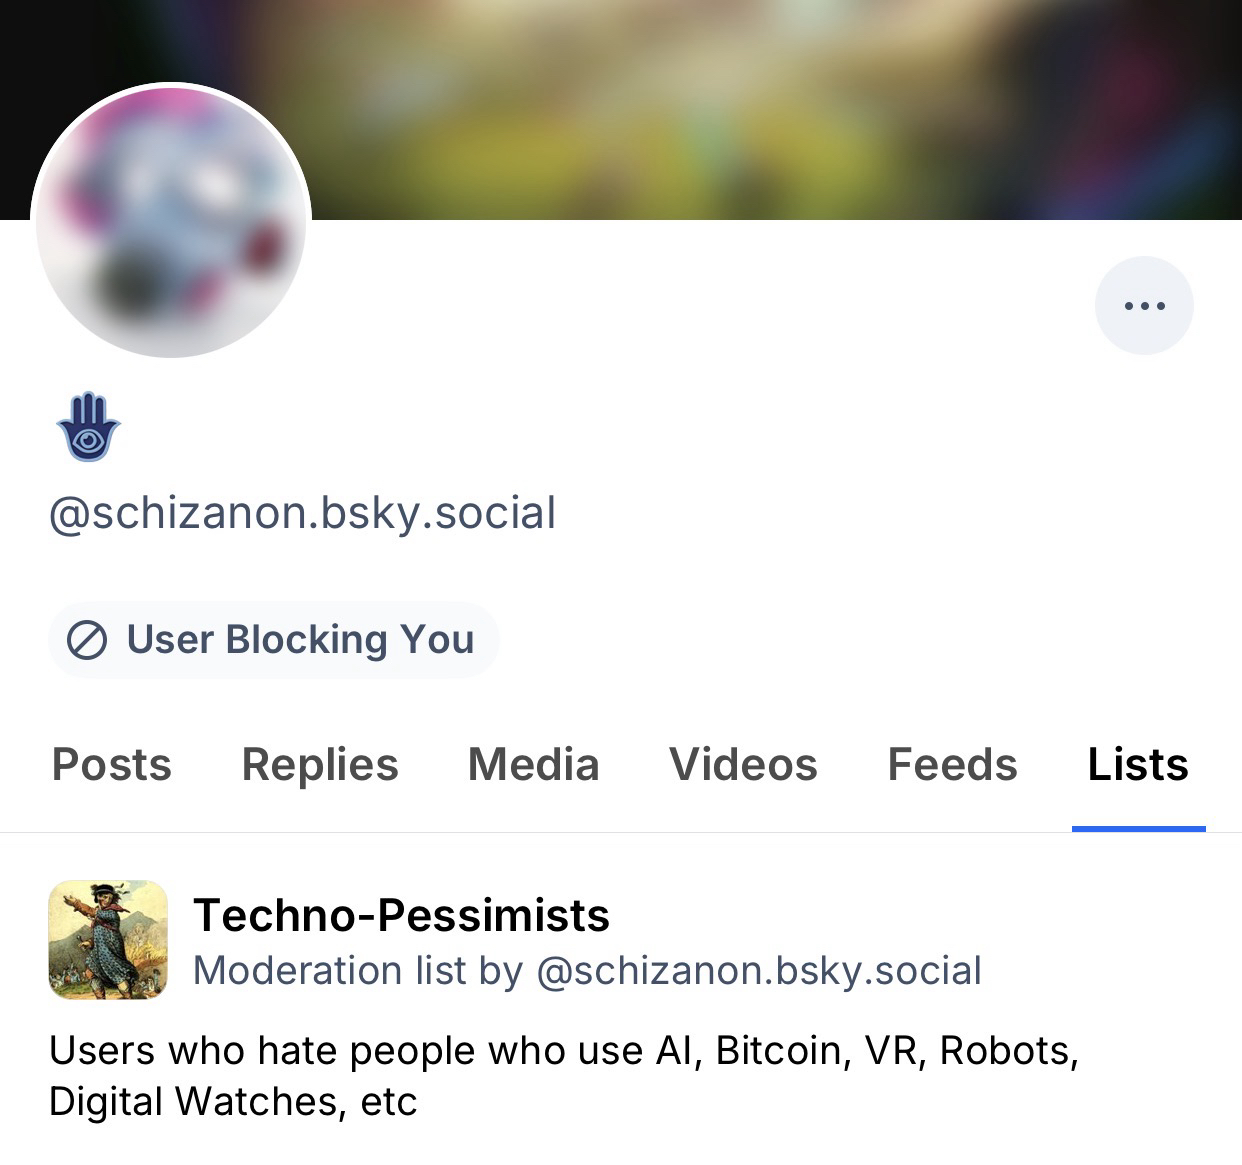Click the handle at the end of the list byline
The width and height of the screenshot is (1242, 1165).
[x=759, y=971]
